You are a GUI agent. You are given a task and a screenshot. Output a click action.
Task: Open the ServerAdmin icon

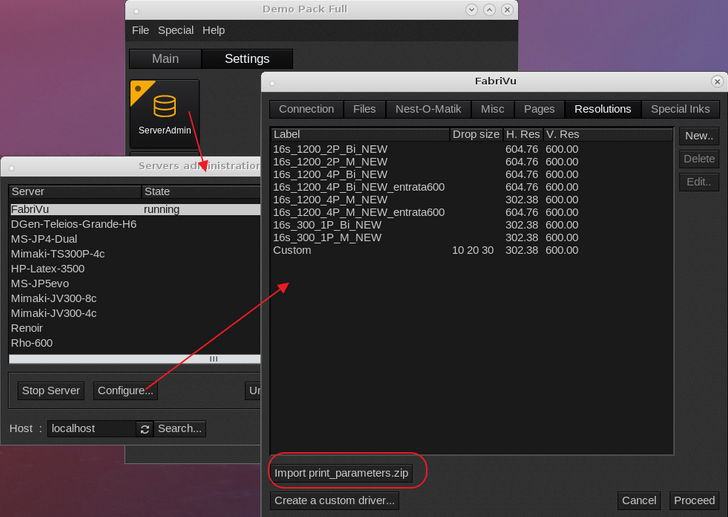(164, 112)
